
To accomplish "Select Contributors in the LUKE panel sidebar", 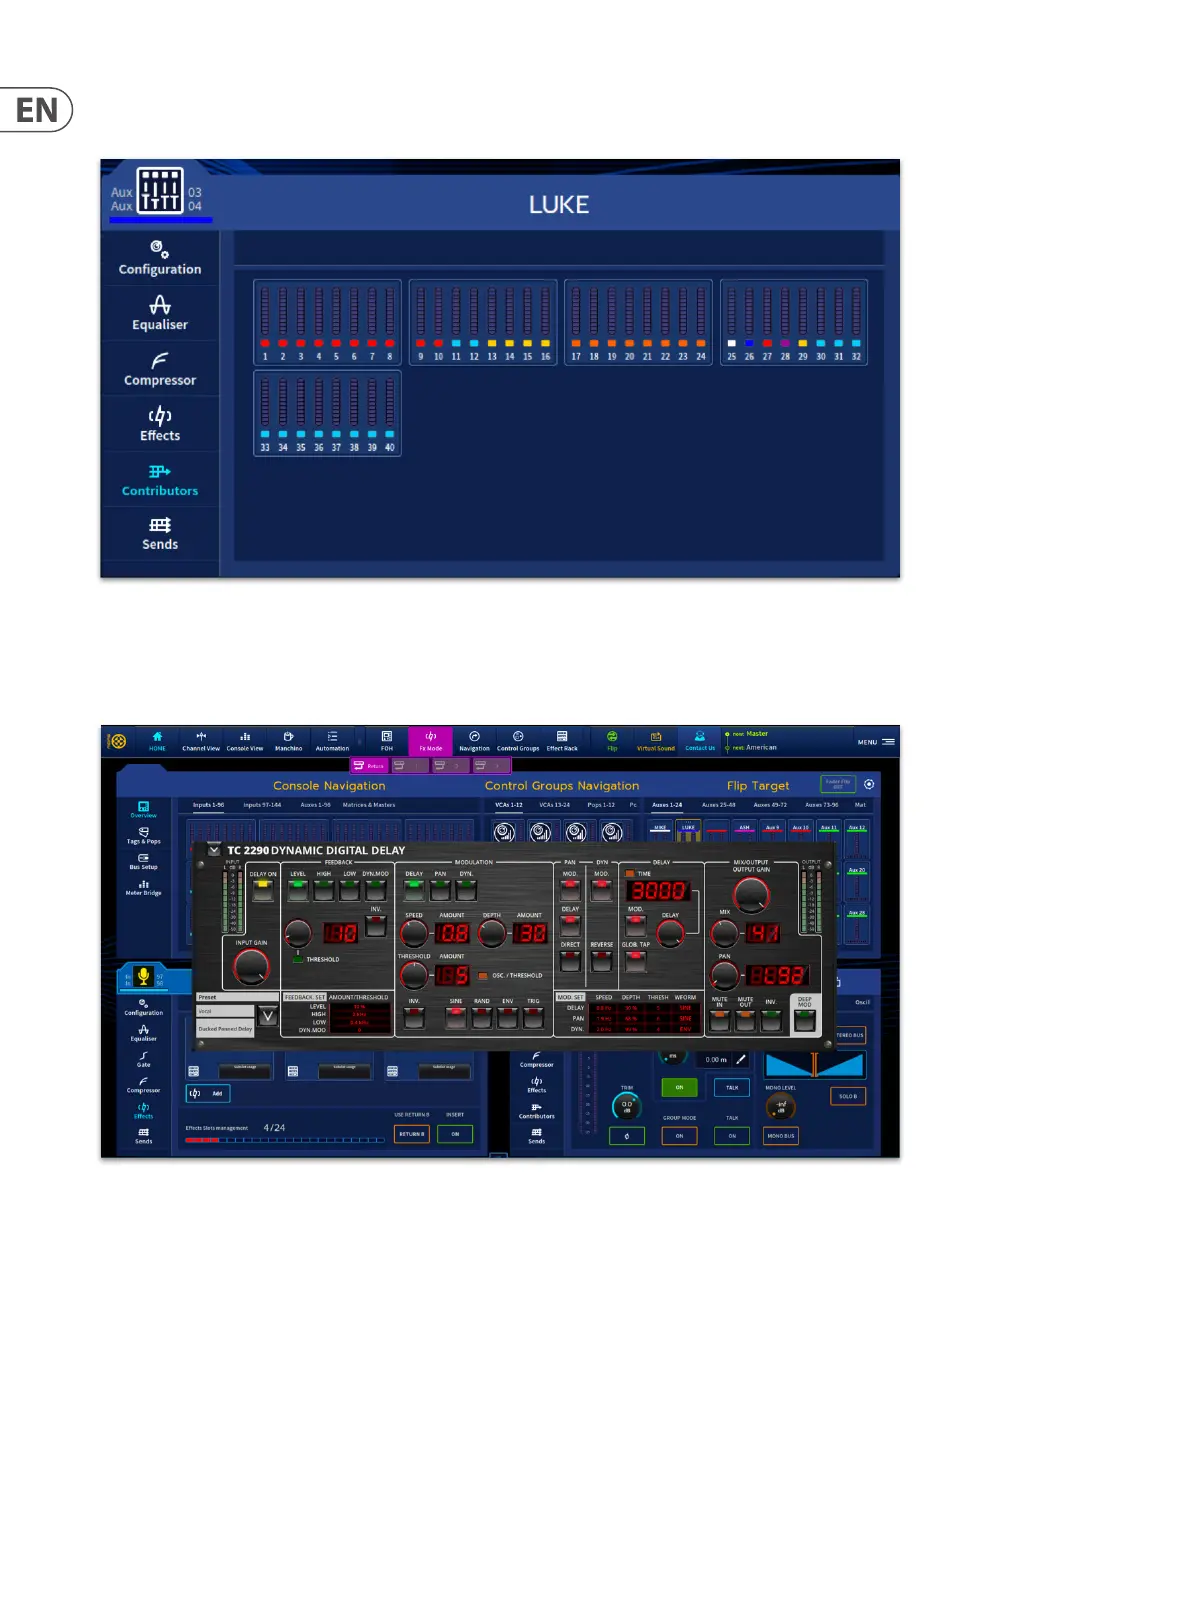I will pyautogui.click(x=160, y=480).
